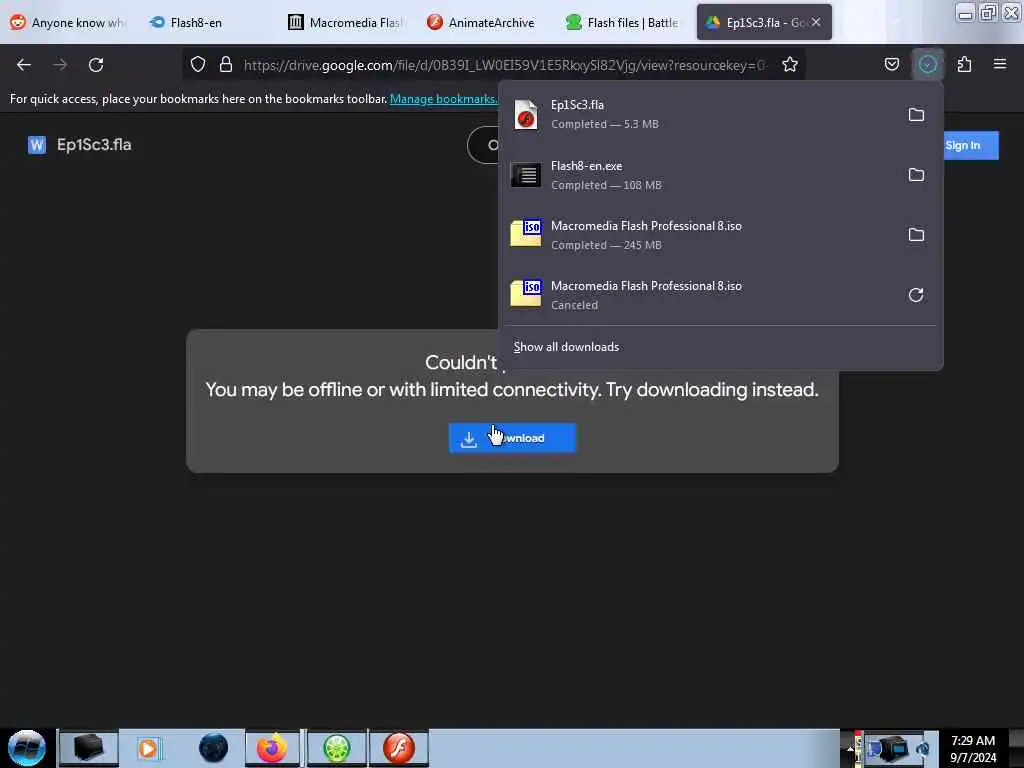Retry the canceled Macromedia Flash Professional 8.iso download
Image resolution: width=1024 pixels, height=768 pixels.
click(916, 295)
